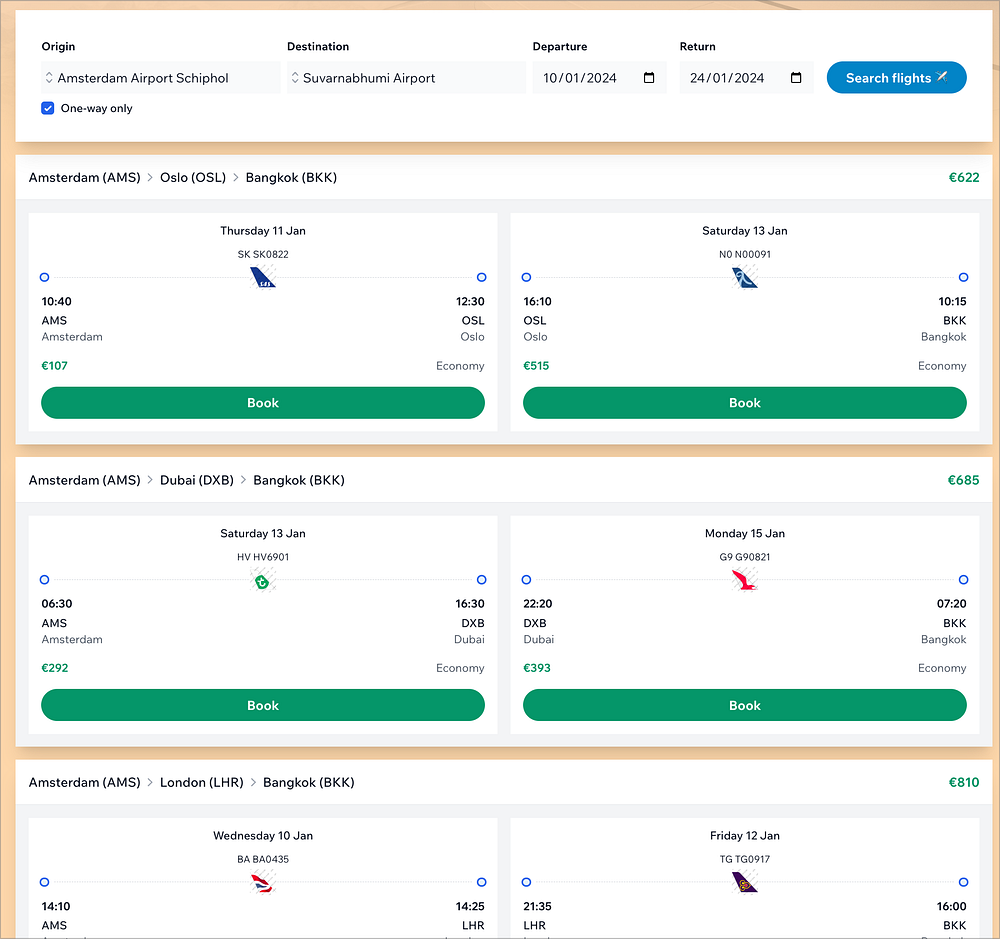
Task: Click the green Transavia airline logo
Action: [x=263, y=581]
